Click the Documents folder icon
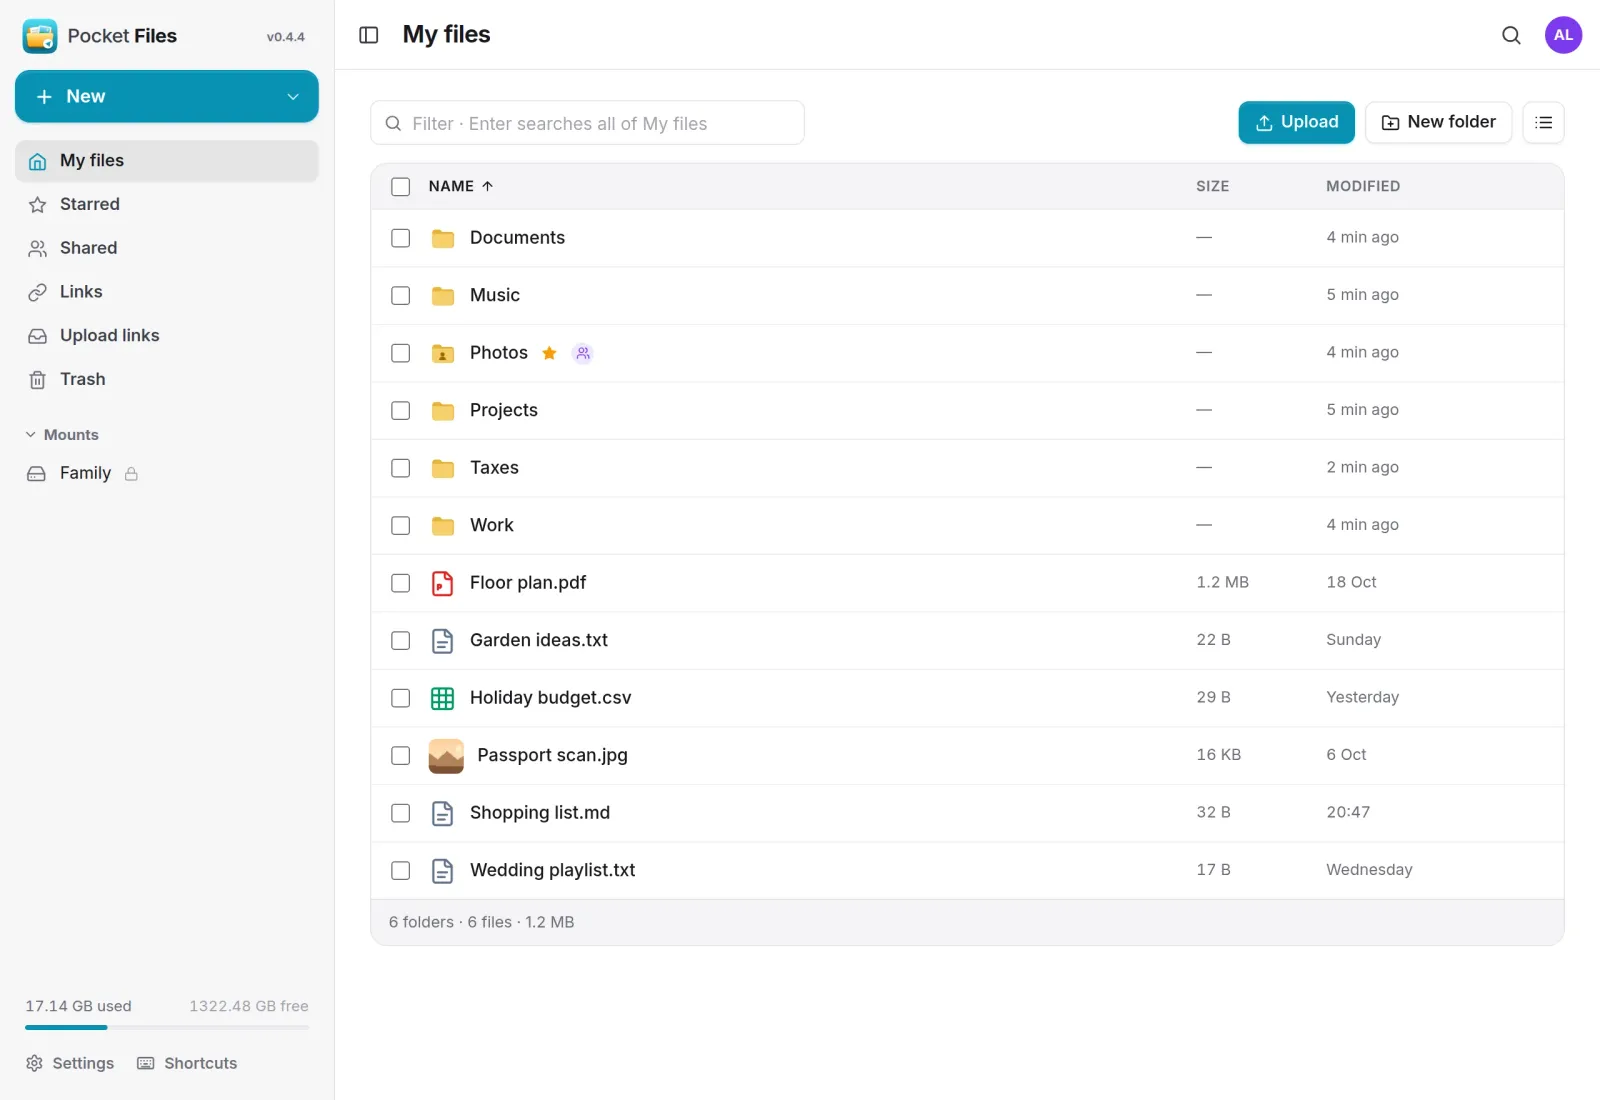 tap(442, 238)
